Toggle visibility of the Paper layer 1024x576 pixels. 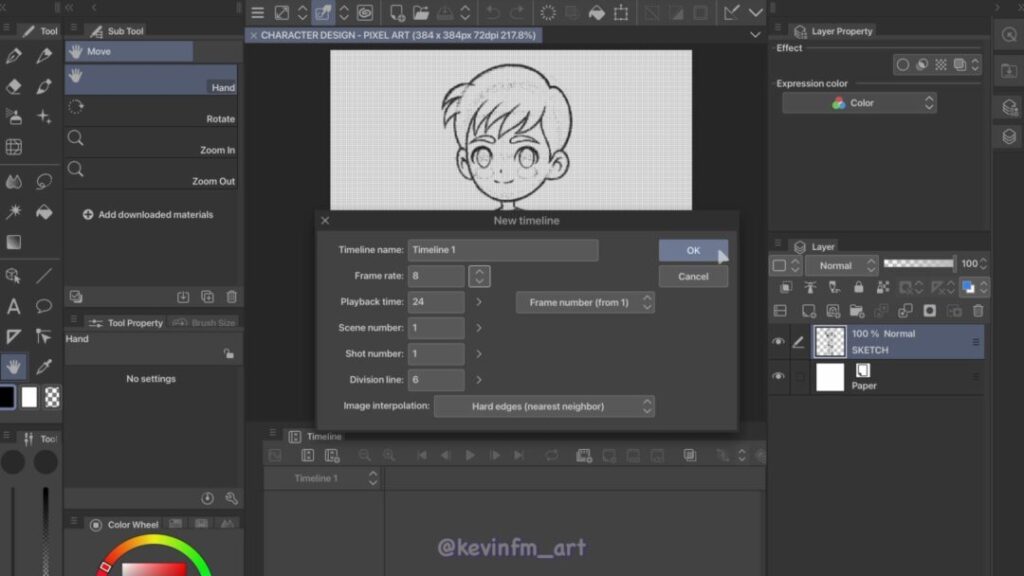(778, 377)
